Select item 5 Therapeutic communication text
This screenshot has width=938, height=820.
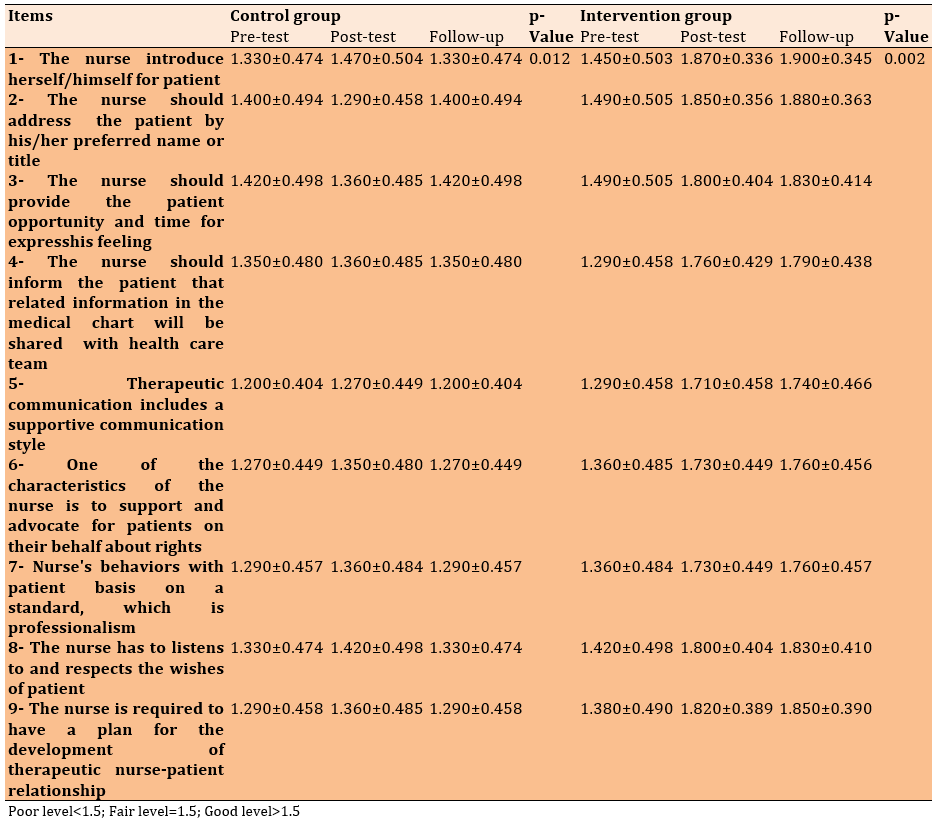(115, 414)
